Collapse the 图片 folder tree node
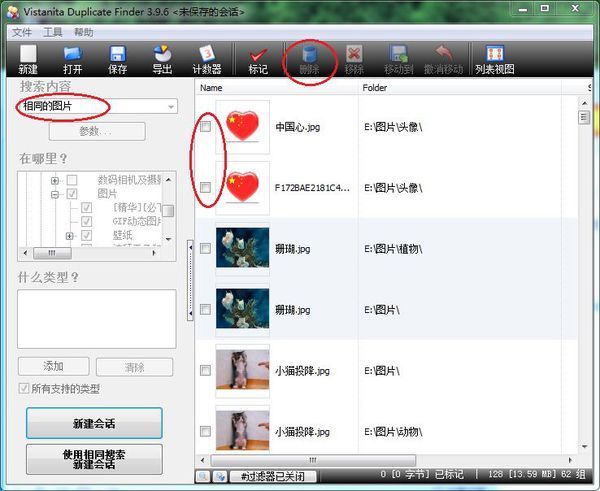Image resolution: width=600 pixels, height=491 pixels. coord(56,194)
